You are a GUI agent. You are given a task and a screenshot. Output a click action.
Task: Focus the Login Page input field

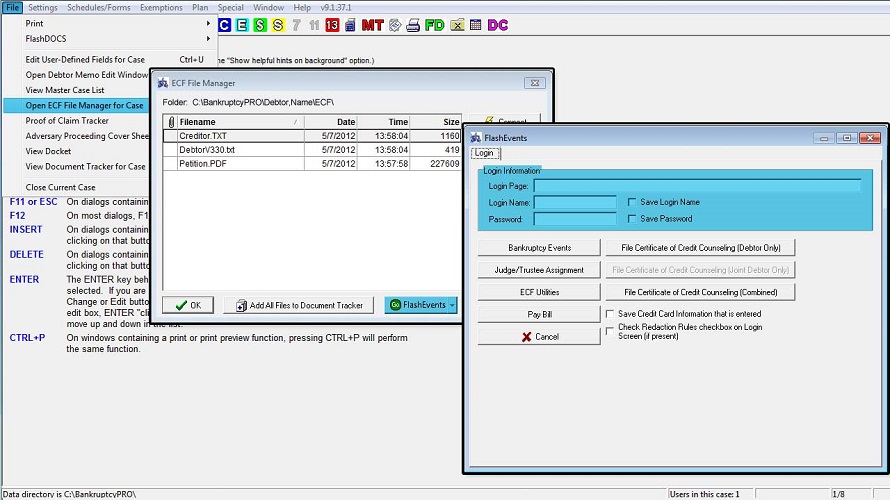tap(698, 186)
